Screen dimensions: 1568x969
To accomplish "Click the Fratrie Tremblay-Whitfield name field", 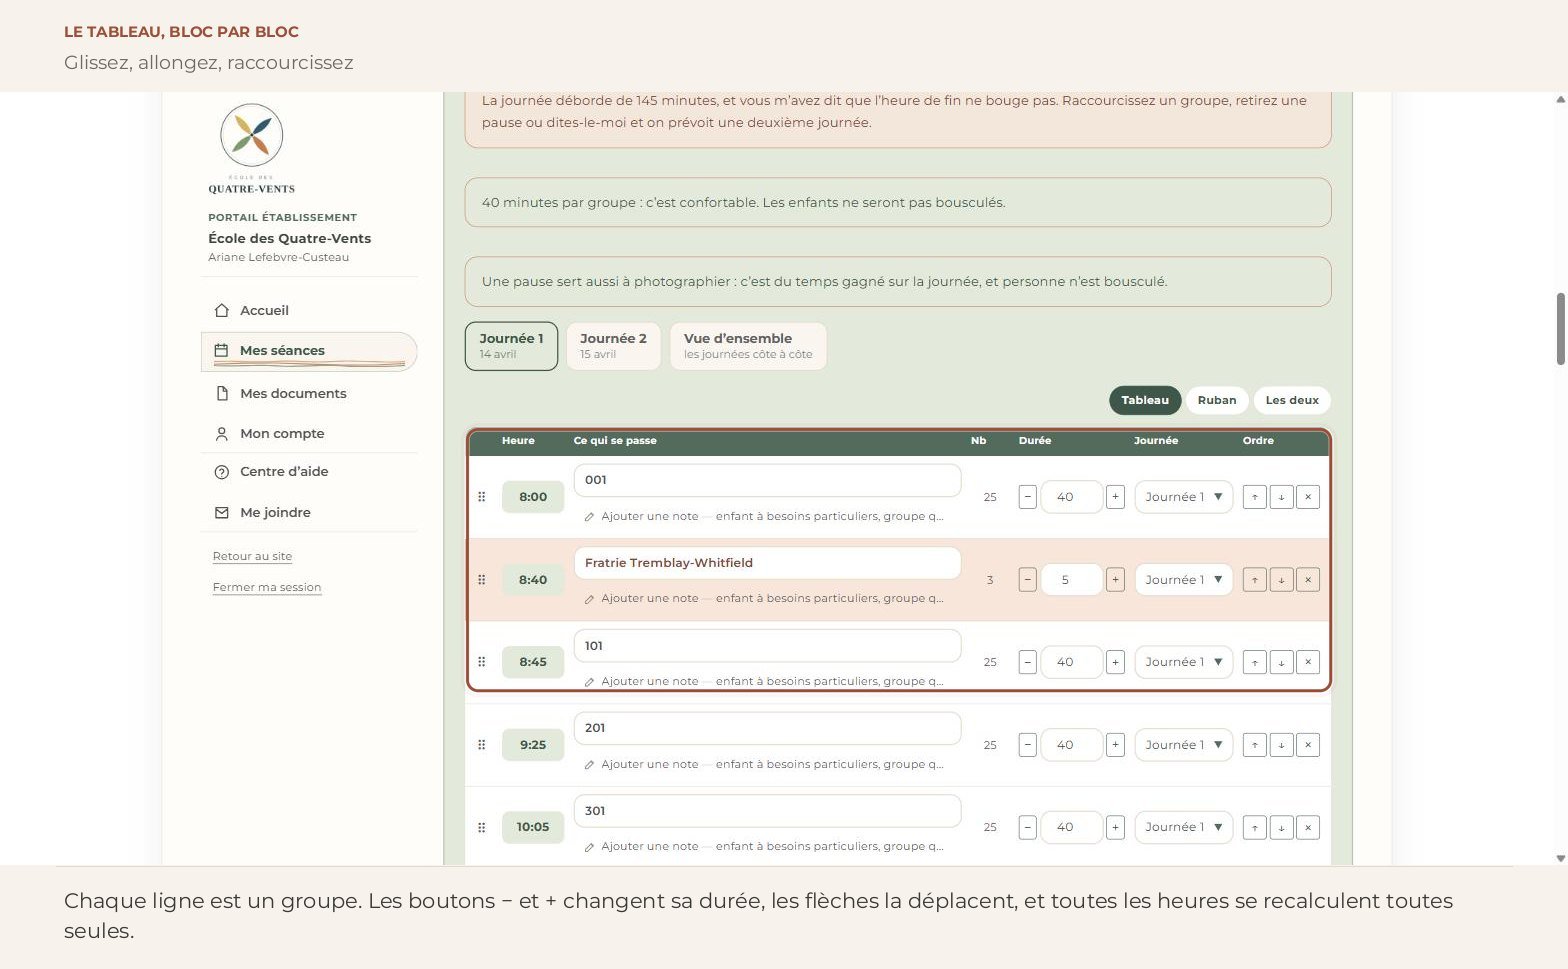I will pyautogui.click(x=767, y=563).
